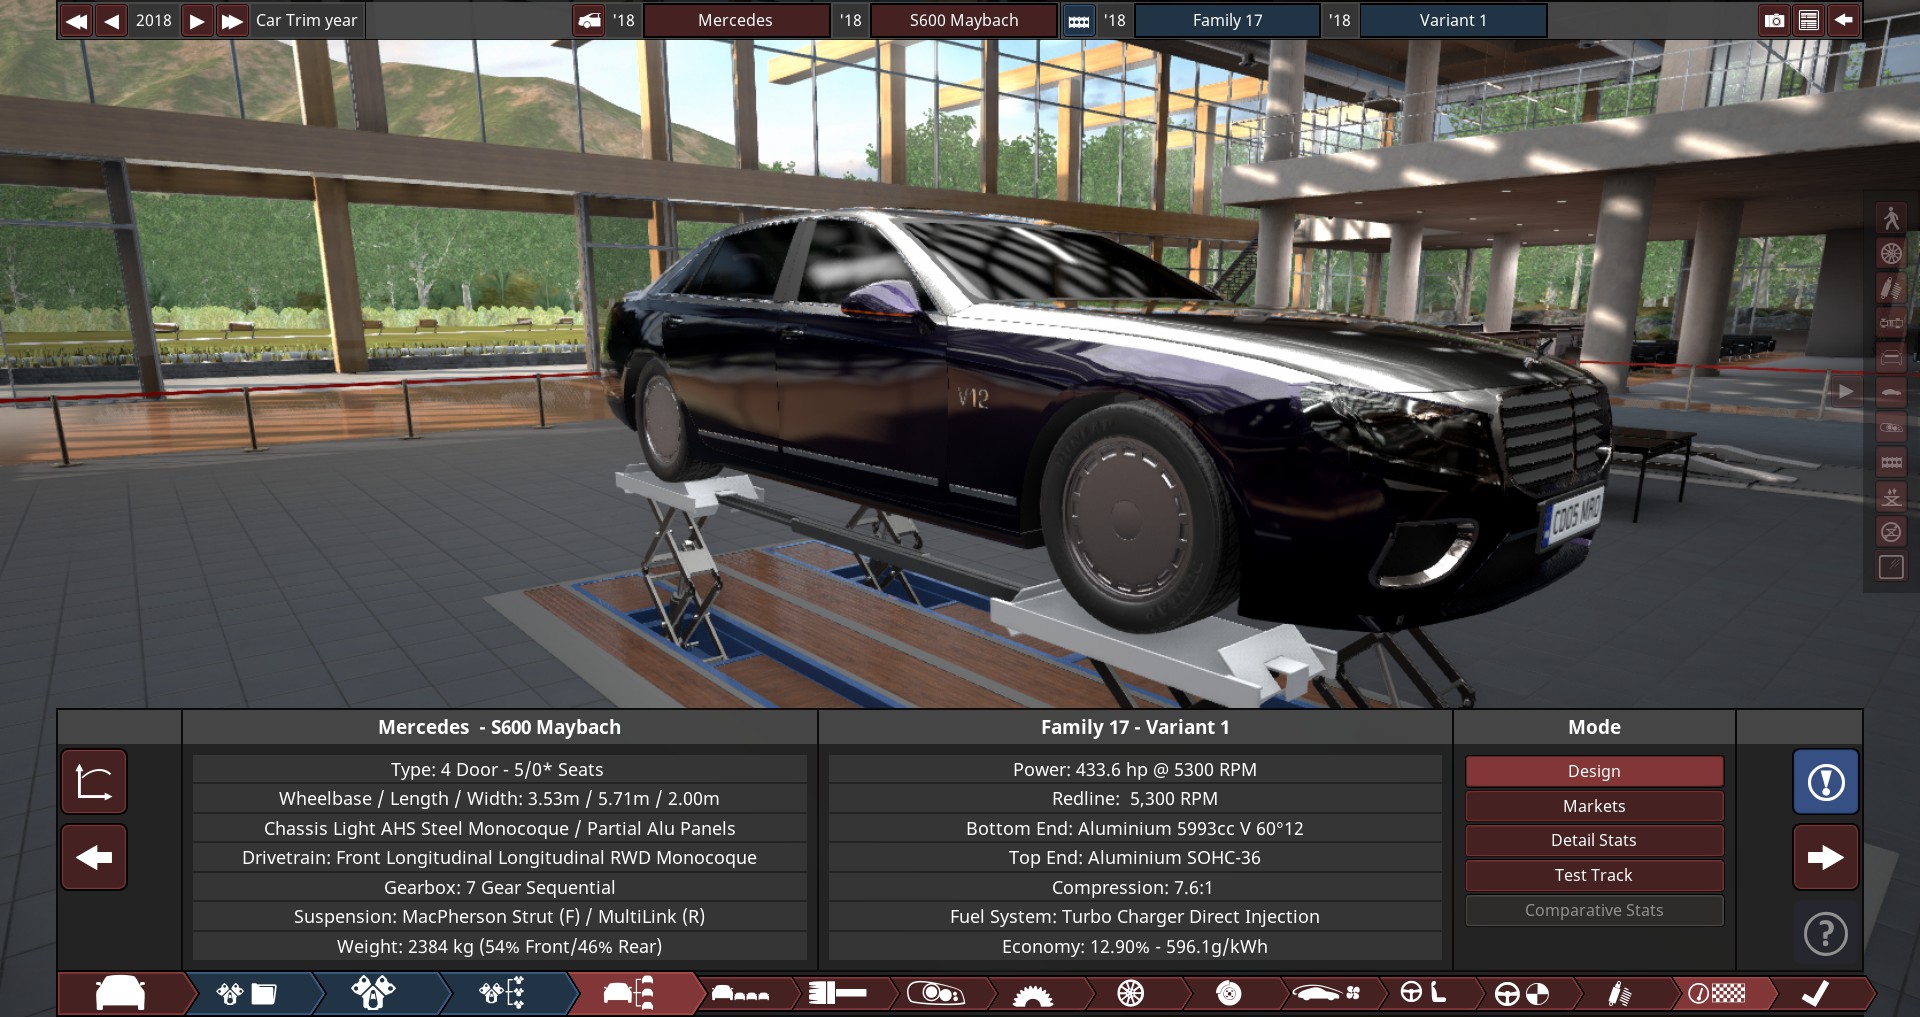Open the final checkmark summary tab
The image size is (1920, 1017).
pyautogui.click(x=1815, y=993)
